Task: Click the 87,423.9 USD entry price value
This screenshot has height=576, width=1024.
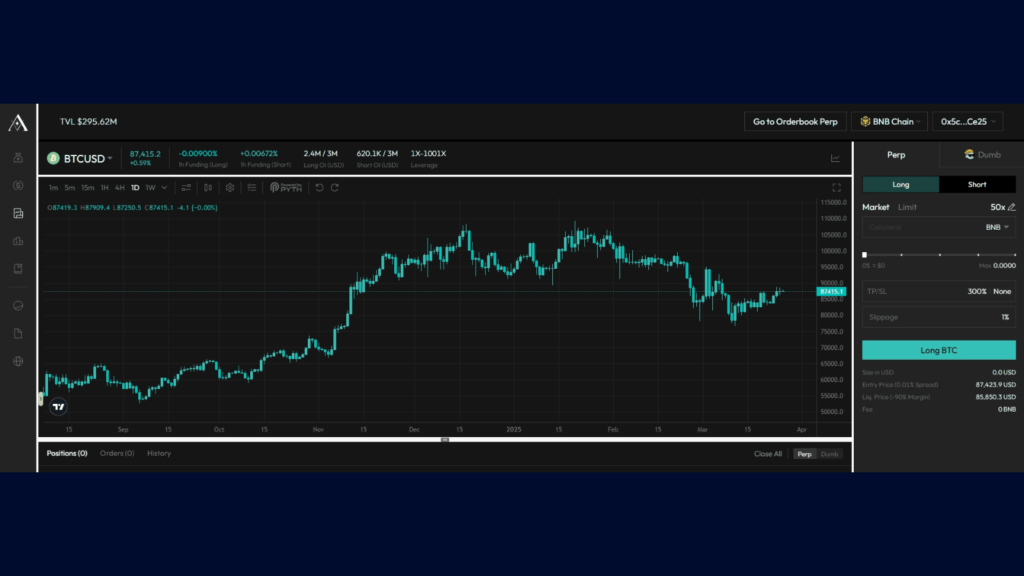Action: pos(995,385)
